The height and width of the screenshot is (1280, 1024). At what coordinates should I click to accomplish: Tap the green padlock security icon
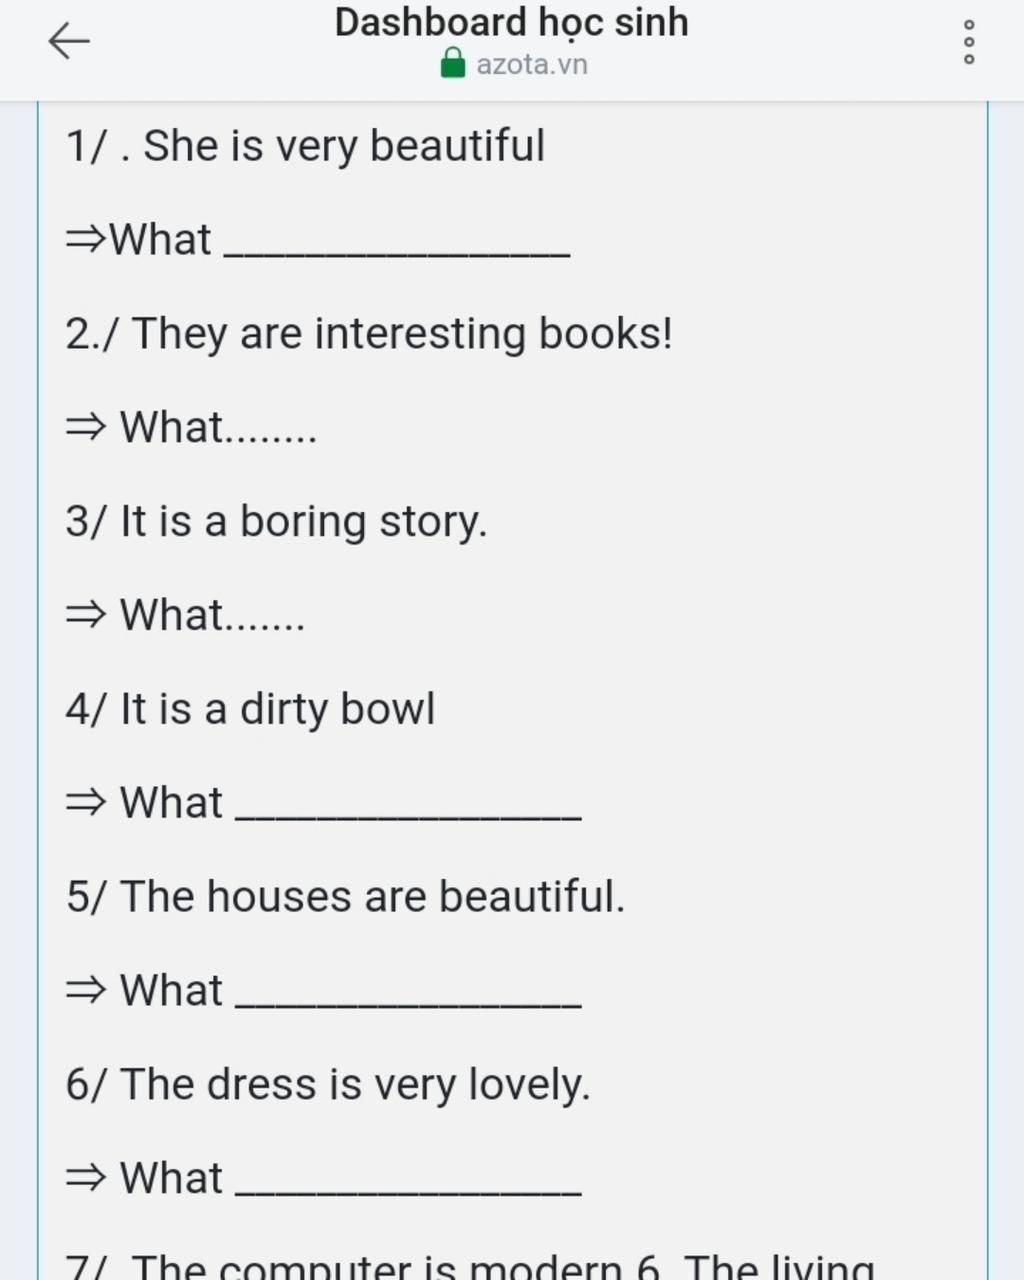click(x=453, y=64)
